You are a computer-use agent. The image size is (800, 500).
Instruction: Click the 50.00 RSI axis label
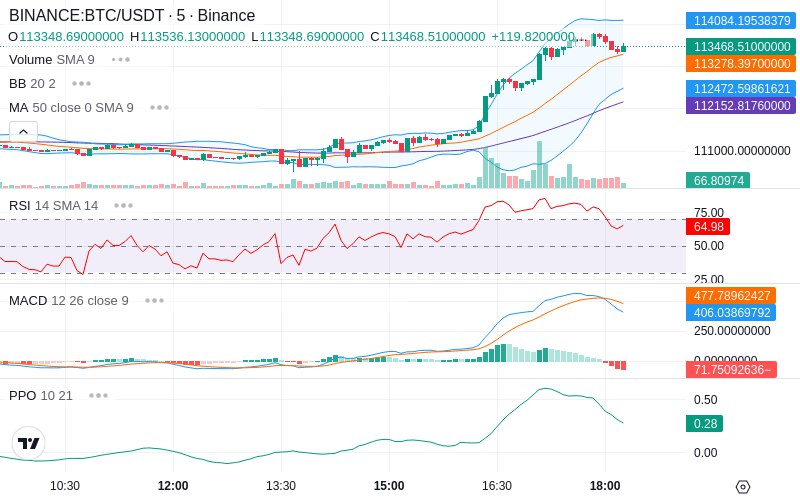tap(709, 246)
